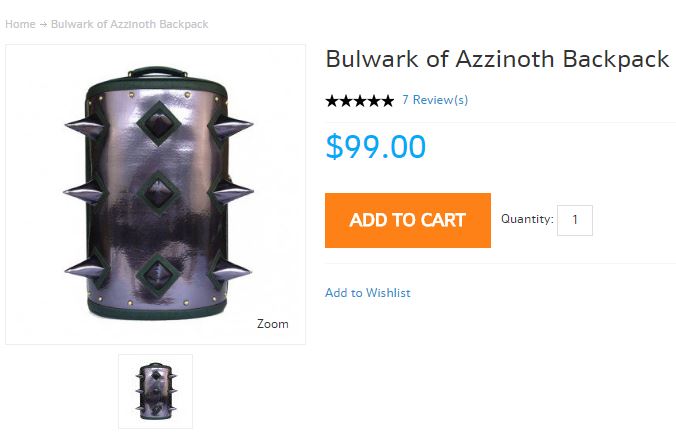Image resolution: width=676 pixels, height=442 pixels.
Task: Click the Zoom label on image
Action: pyautogui.click(x=272, y=324)
